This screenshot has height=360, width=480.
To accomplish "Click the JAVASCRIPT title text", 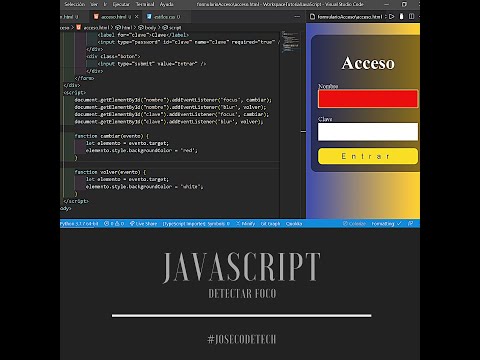I will click(242, 267).
